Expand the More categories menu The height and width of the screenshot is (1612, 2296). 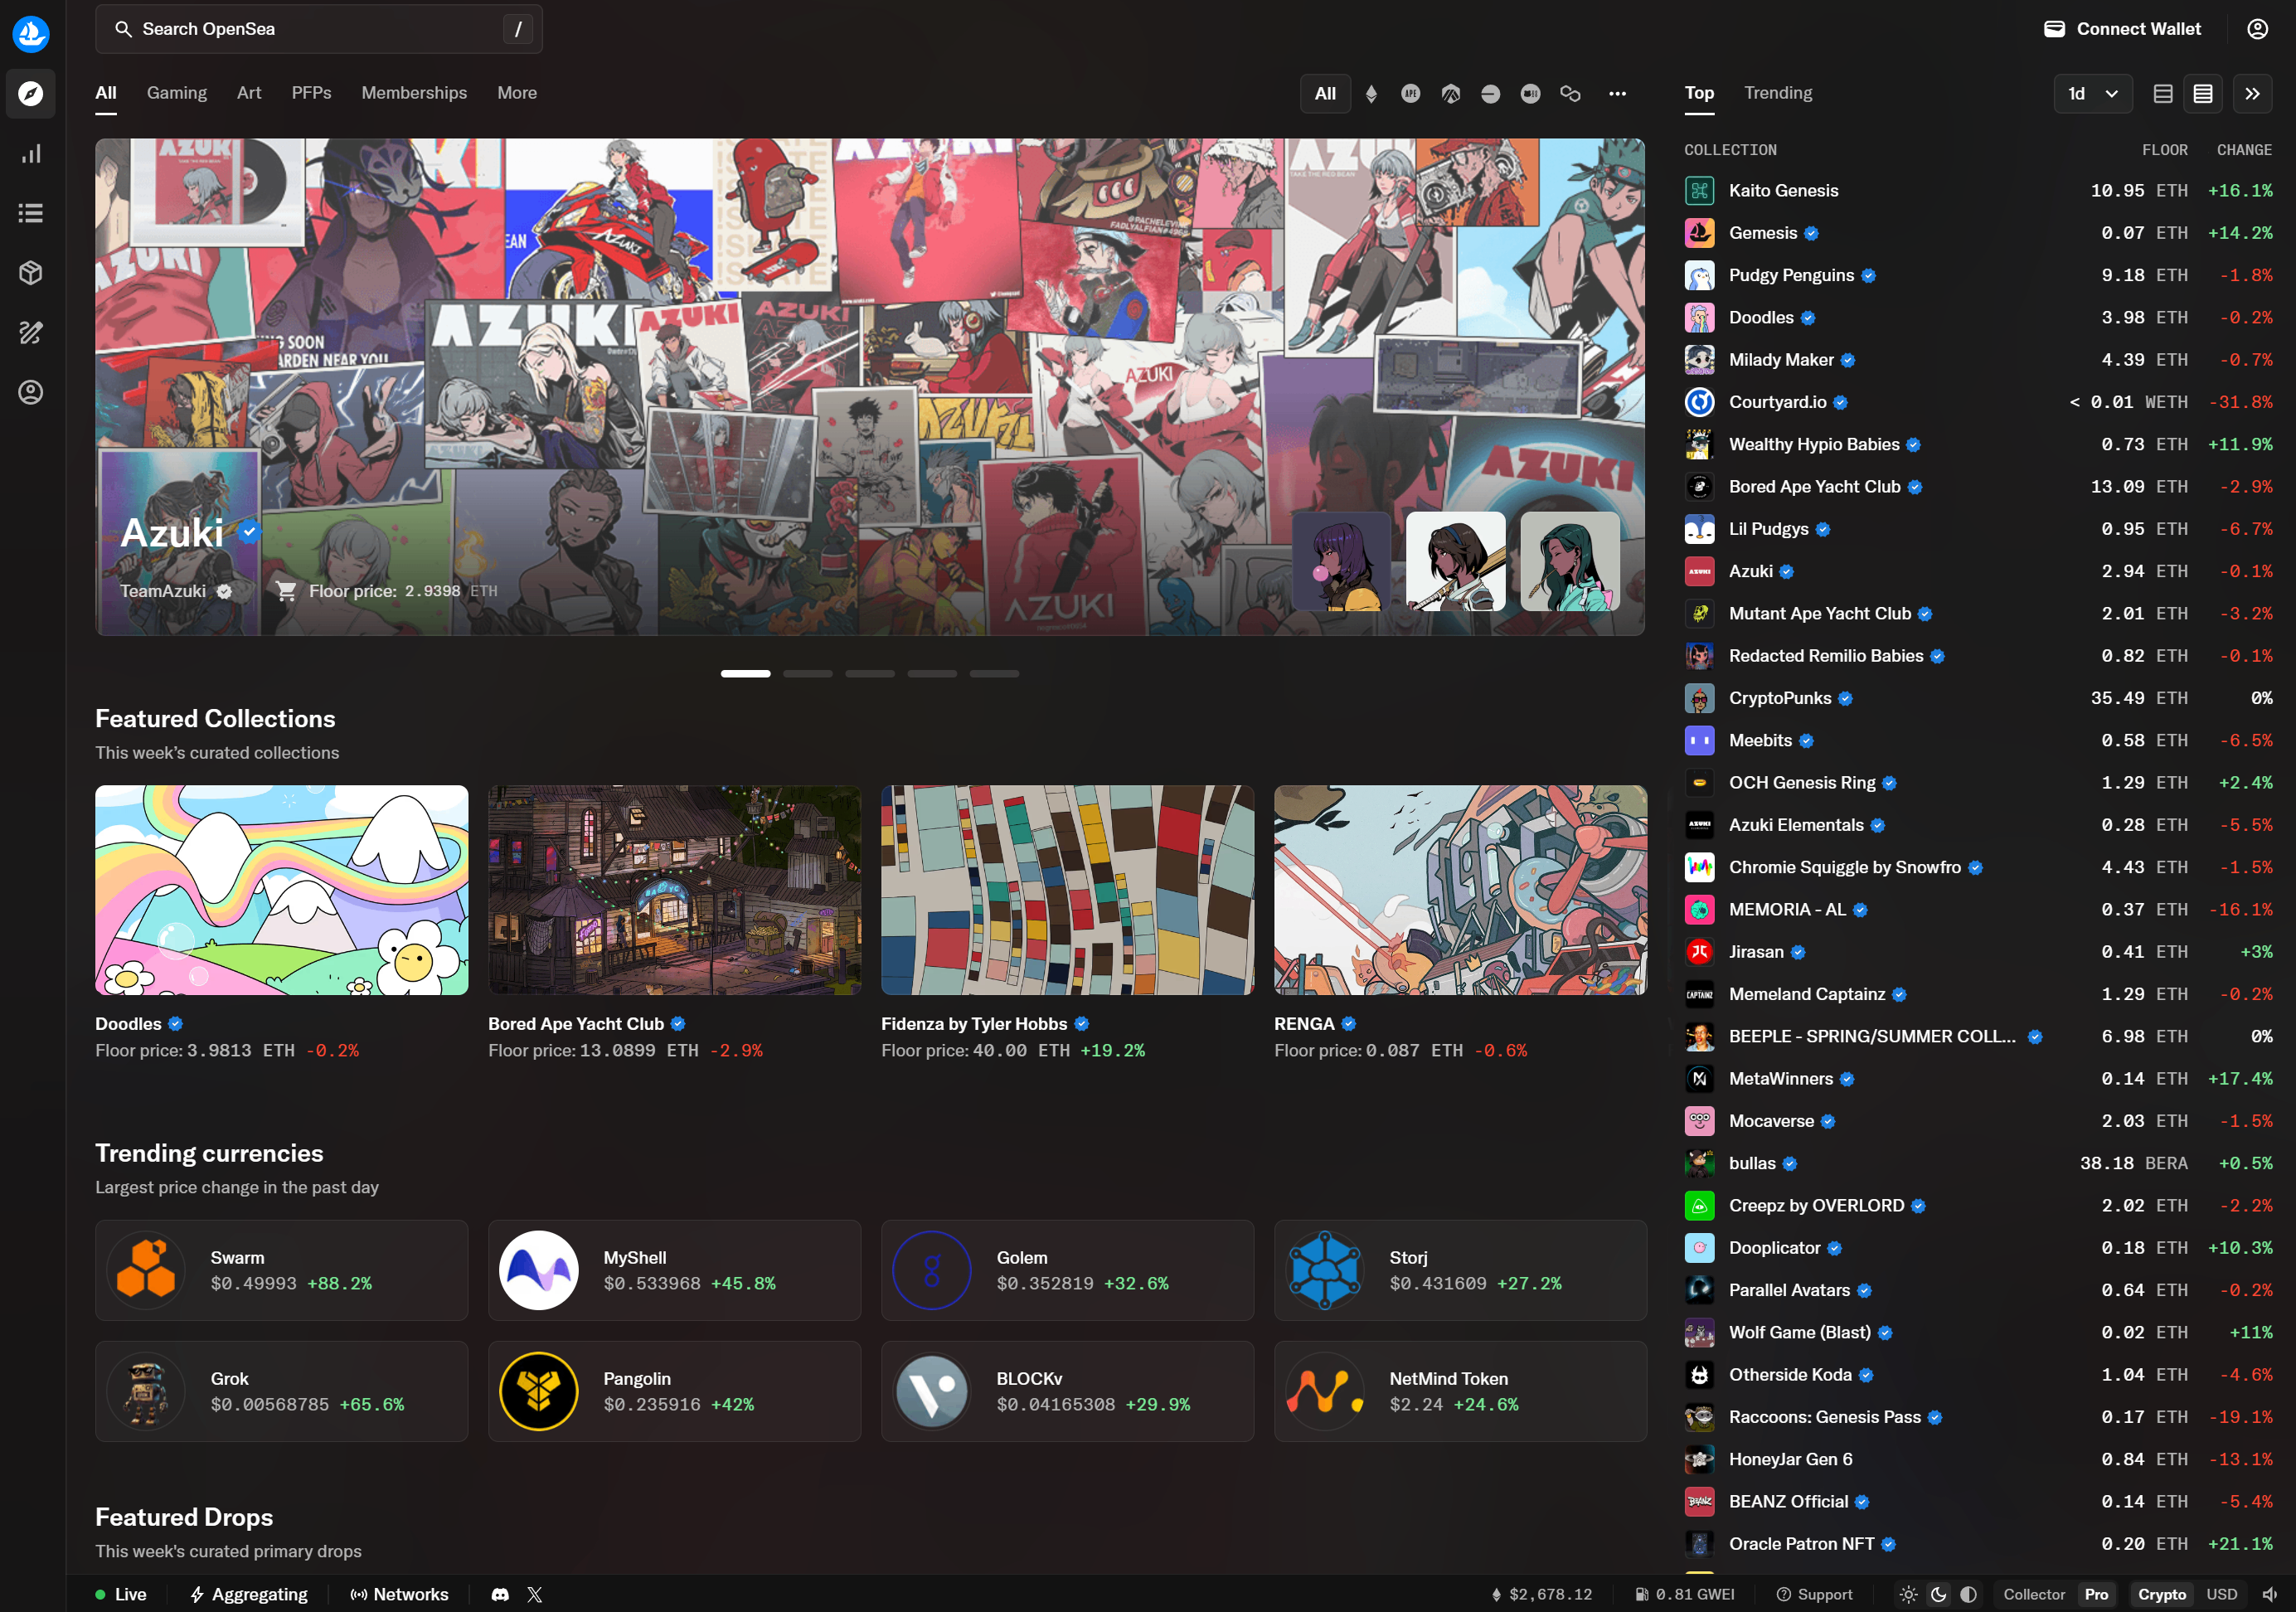pos(517,93)
